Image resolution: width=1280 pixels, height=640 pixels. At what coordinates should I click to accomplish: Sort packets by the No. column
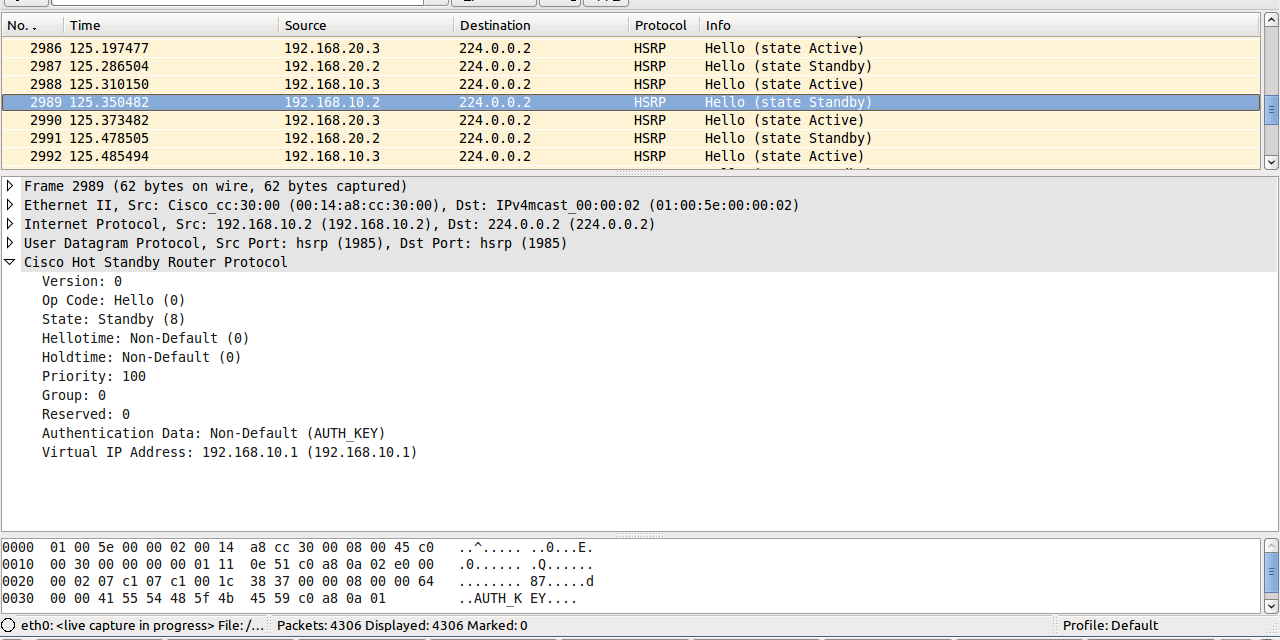[32, 25]
